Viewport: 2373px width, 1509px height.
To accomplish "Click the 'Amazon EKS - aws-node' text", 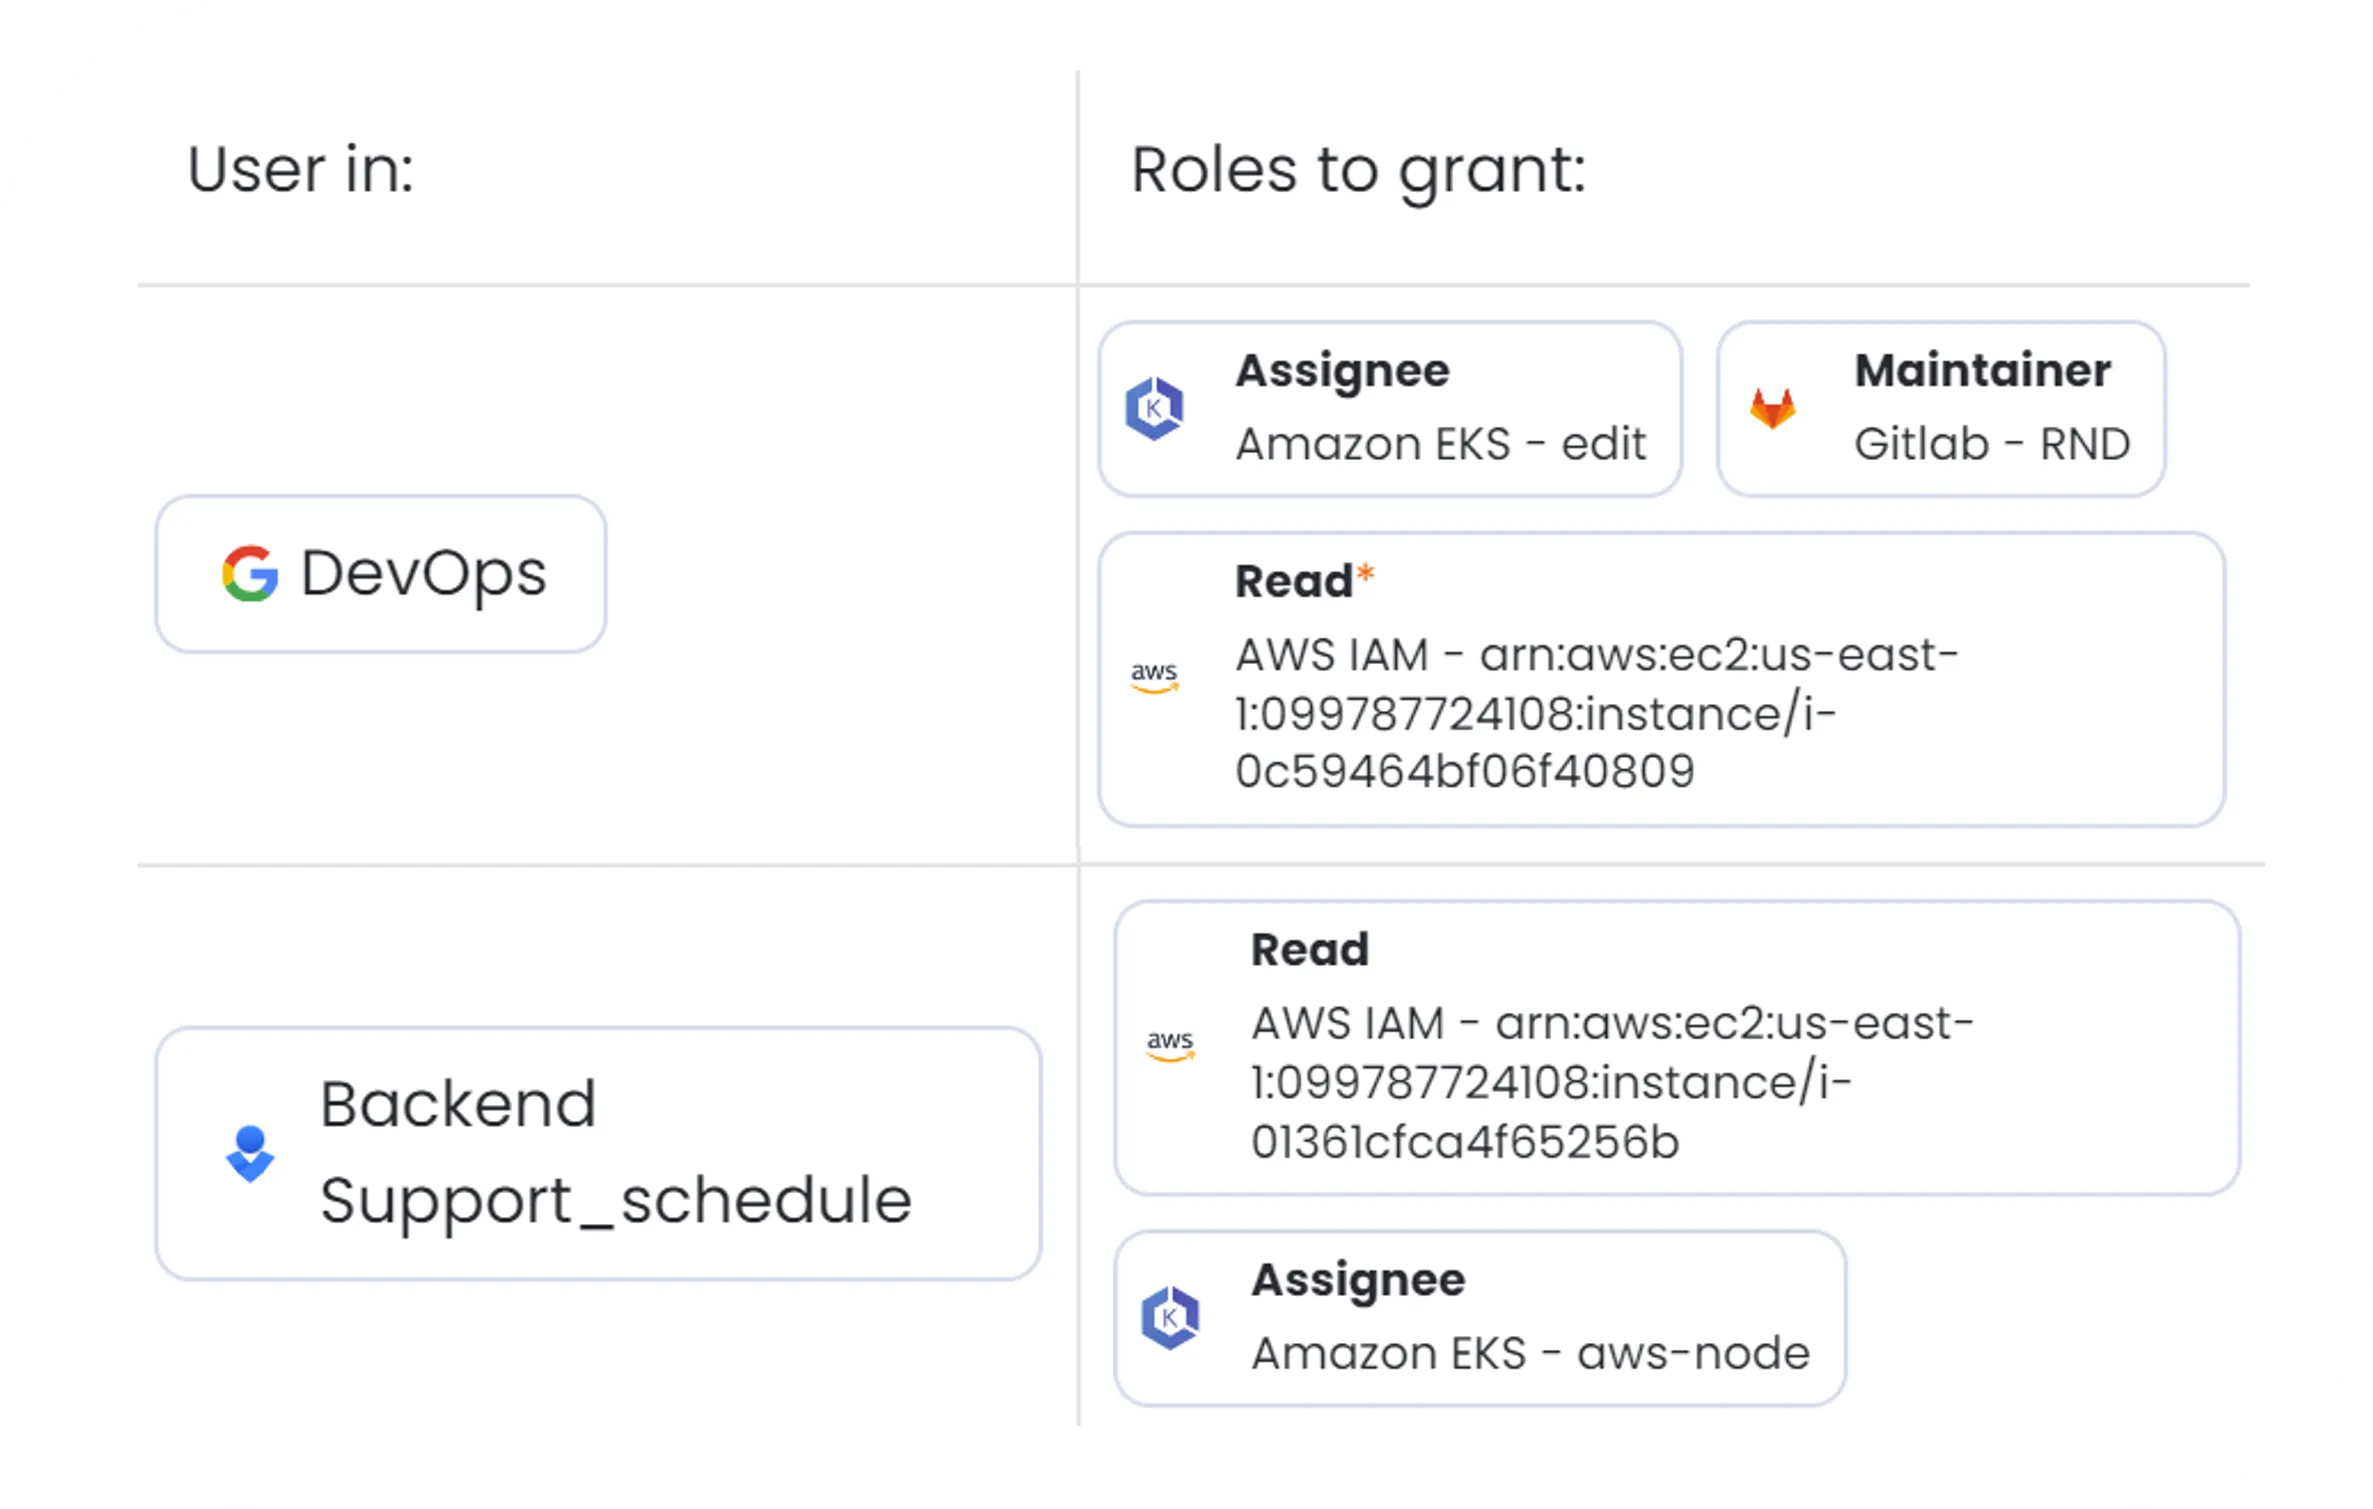I will 1530,1353.
